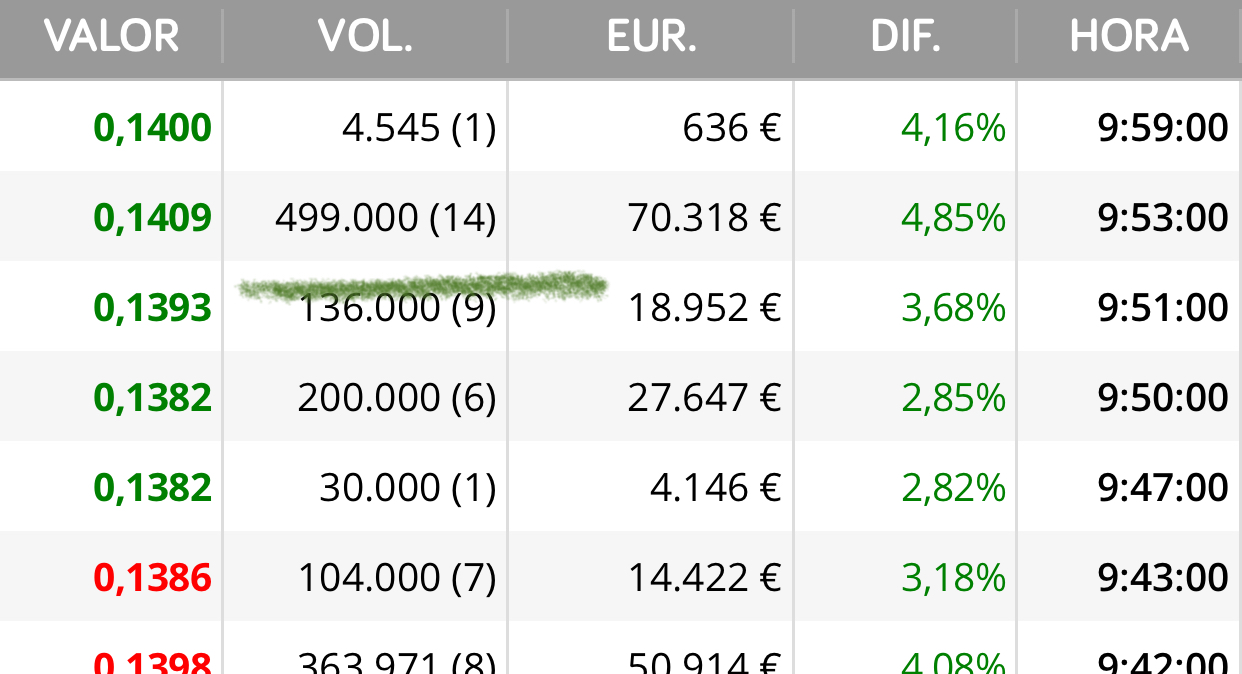Click the DIF. column header
This screenshot has width=1242, height=674.
coord(905,37)
